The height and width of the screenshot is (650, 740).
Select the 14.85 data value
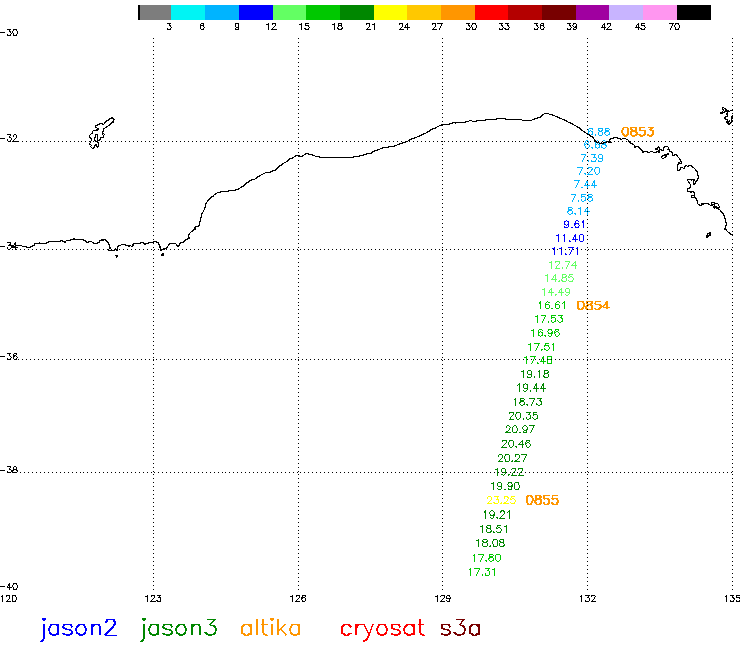pyautogui.click(x=559, y=278)
